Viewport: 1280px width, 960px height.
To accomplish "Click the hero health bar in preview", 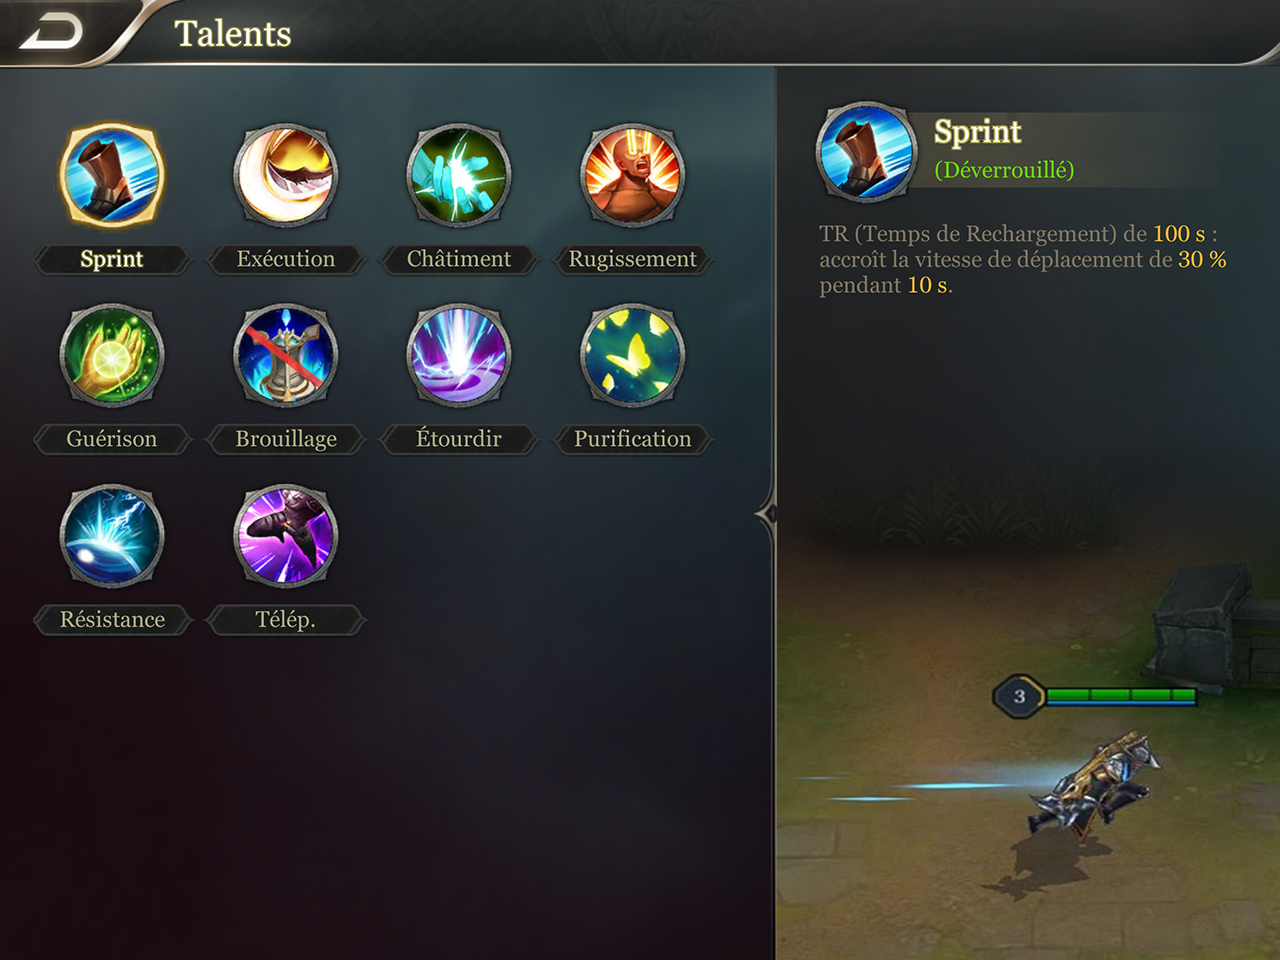I will click(x=1120, y=695).
